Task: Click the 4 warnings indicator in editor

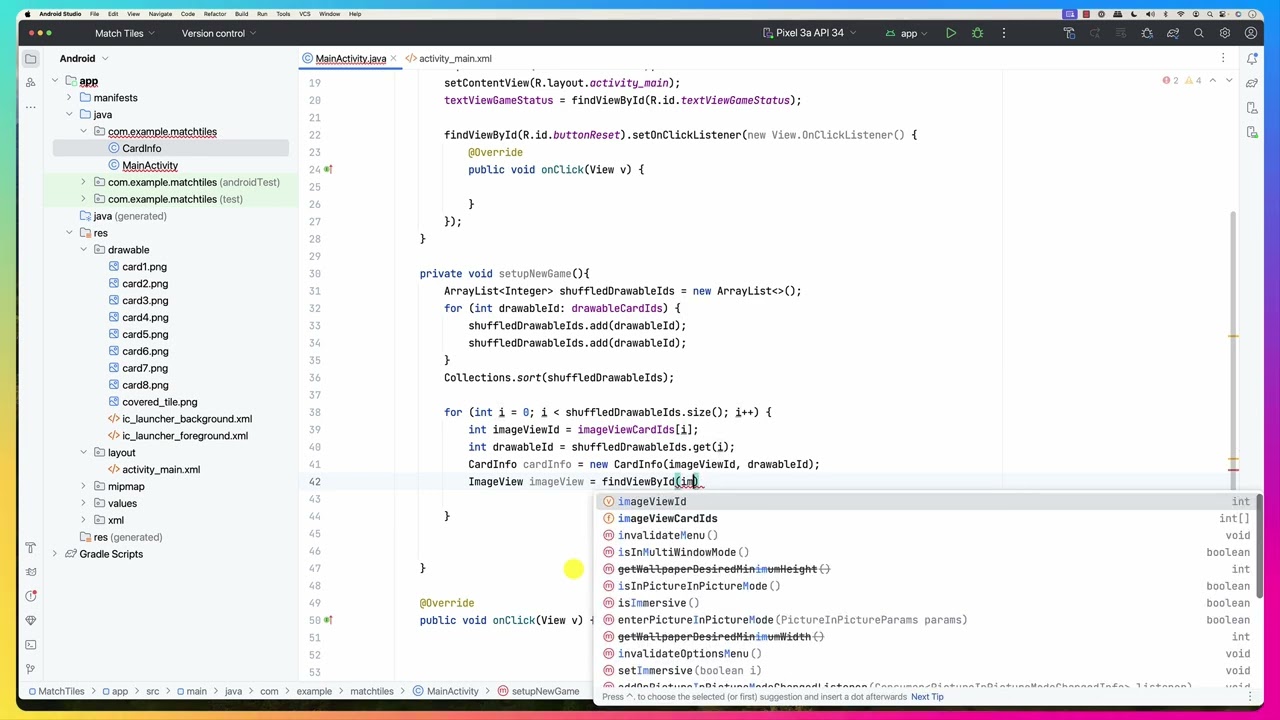Action: point(1192,80)
